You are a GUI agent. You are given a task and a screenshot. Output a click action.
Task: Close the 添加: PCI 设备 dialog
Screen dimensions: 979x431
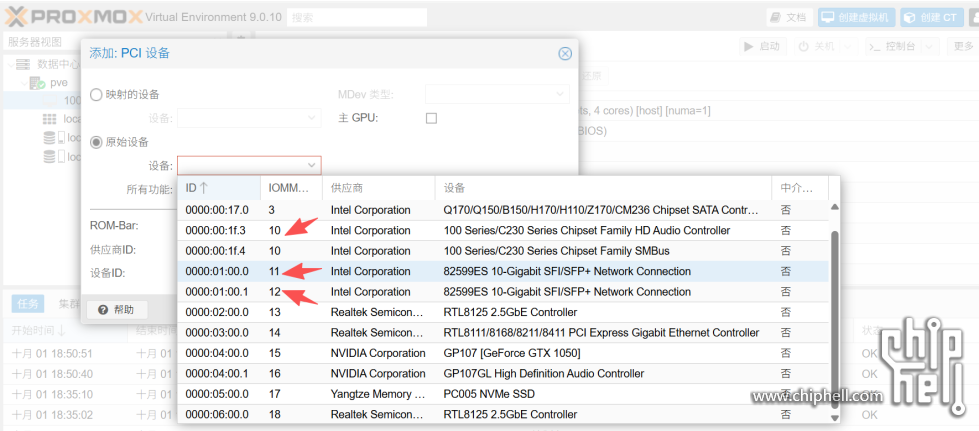(x=565, y=53)
